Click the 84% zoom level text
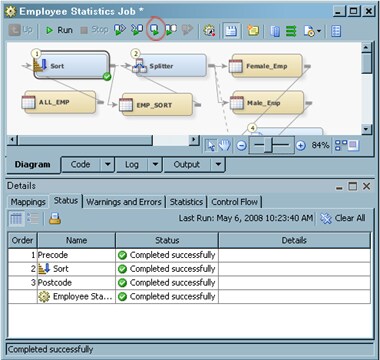 coord(320,145)
